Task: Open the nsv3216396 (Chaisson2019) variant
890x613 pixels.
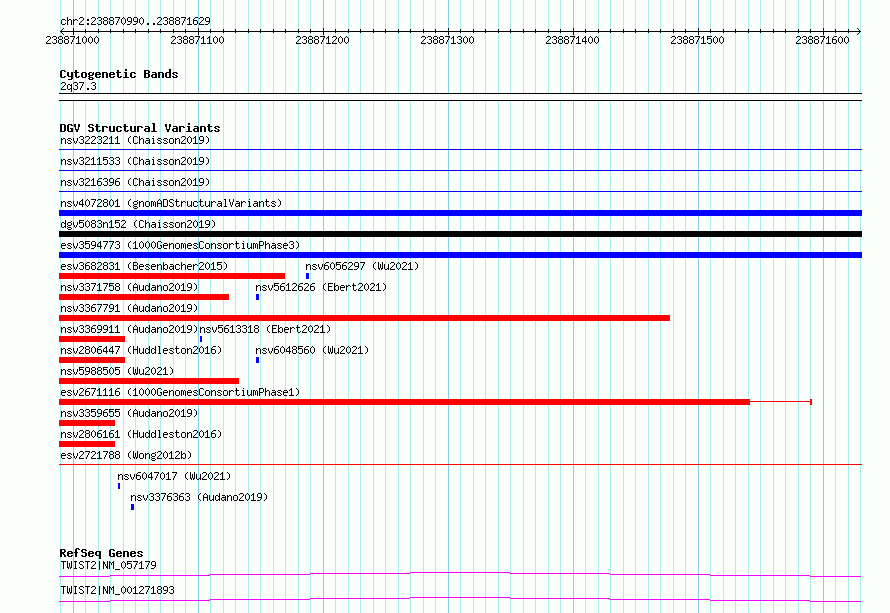Action: click(135, 182)
